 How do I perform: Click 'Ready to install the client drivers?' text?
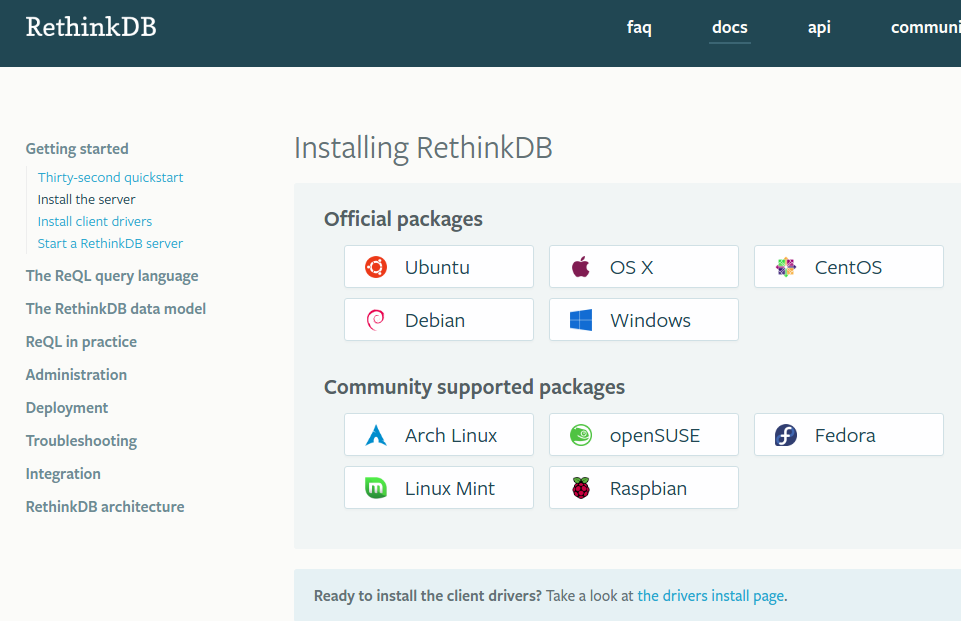(x=428, y=596)
